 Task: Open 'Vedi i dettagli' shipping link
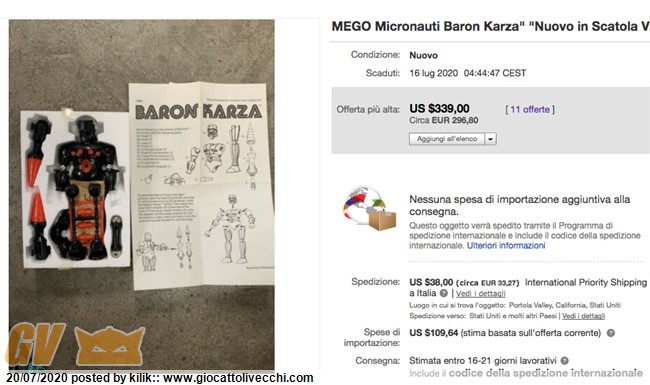[480, 293]
